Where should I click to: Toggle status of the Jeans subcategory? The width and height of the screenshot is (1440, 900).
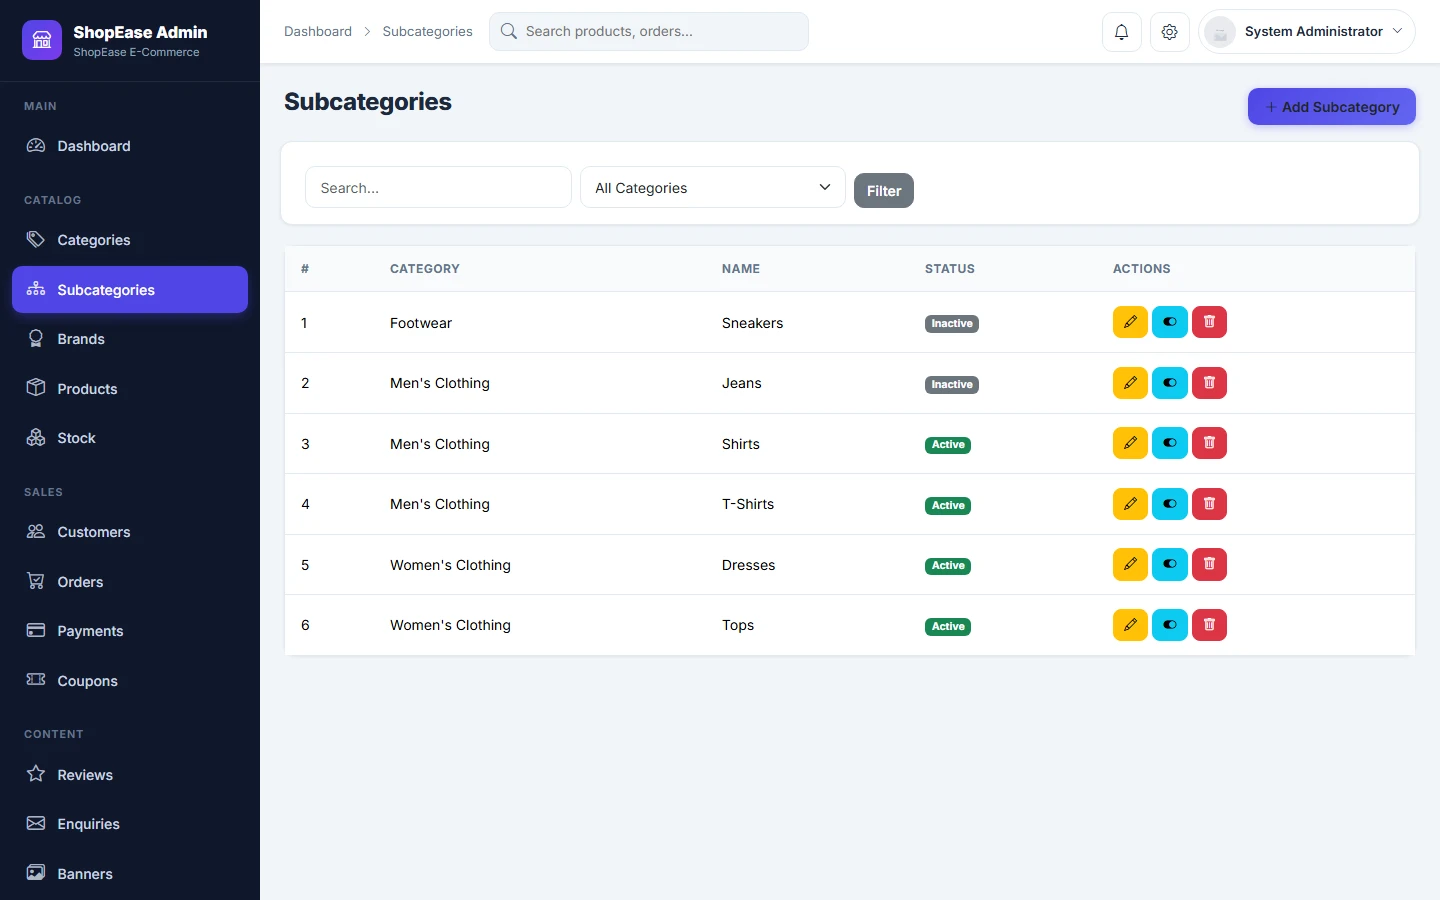tap(1170, 383)
